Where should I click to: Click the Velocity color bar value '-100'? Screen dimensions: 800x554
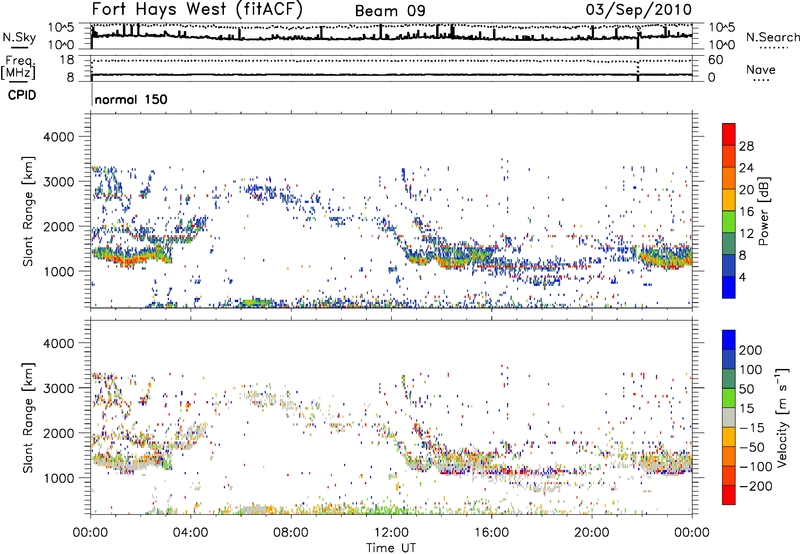coord(755,467)
